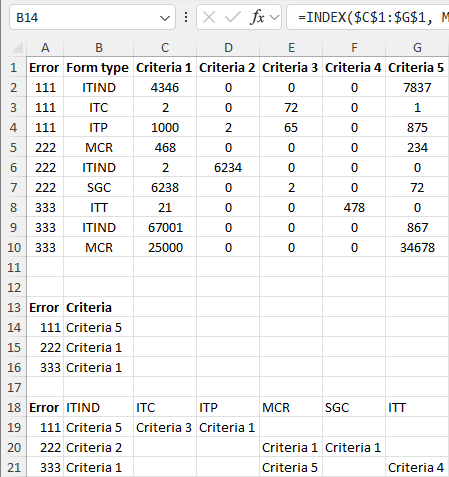The height and width of the screenshot is (477, 449).
Task: Select column D header
Action: [228, 48]
